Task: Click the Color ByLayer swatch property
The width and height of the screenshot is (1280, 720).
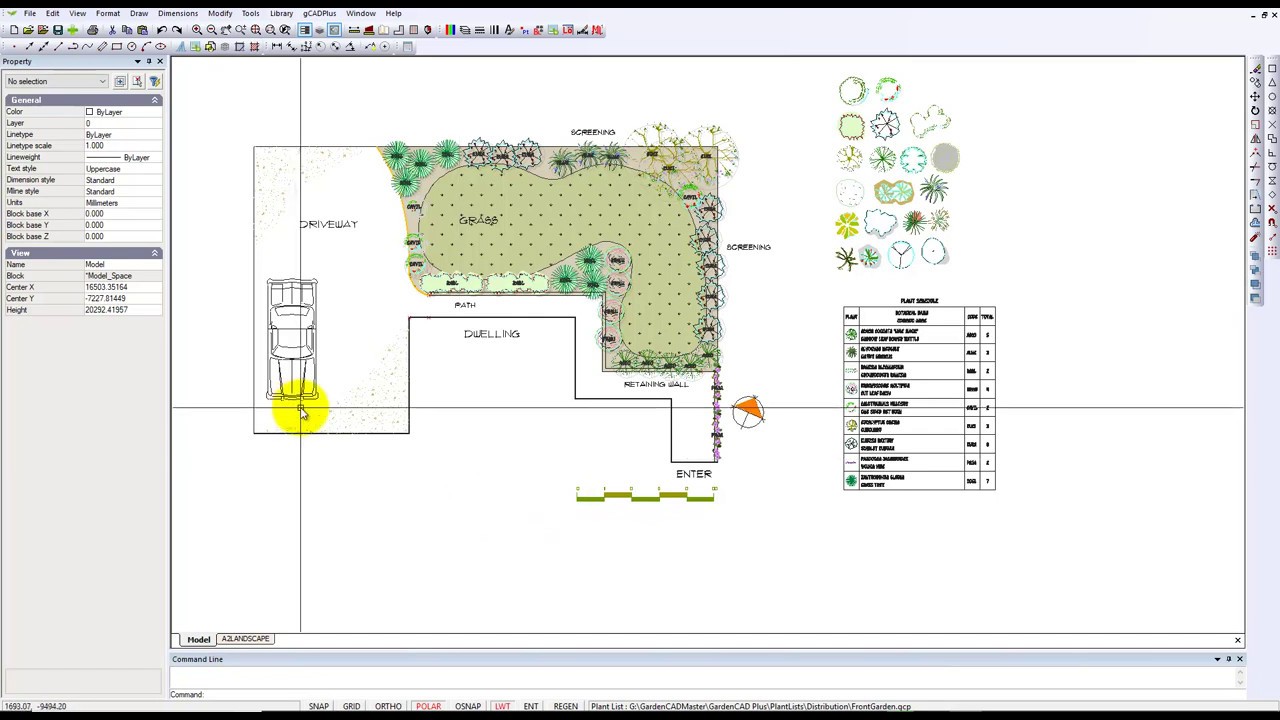Action: 104,112
